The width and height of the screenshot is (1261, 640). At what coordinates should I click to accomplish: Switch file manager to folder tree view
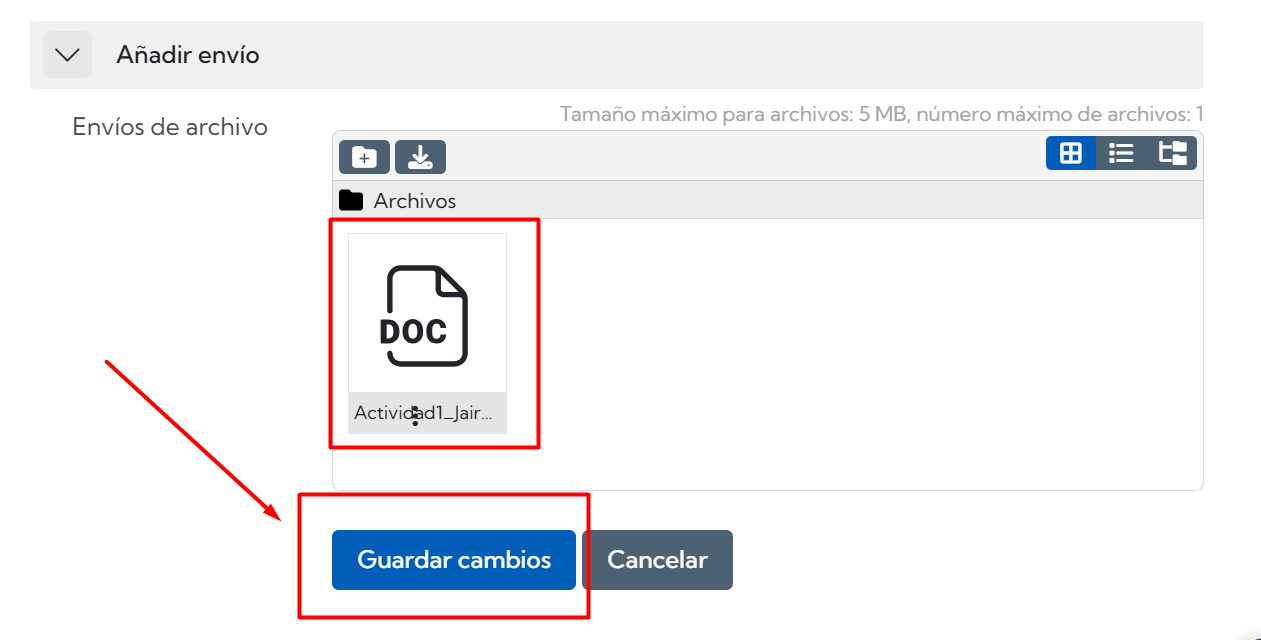(x=1172, y=153)
